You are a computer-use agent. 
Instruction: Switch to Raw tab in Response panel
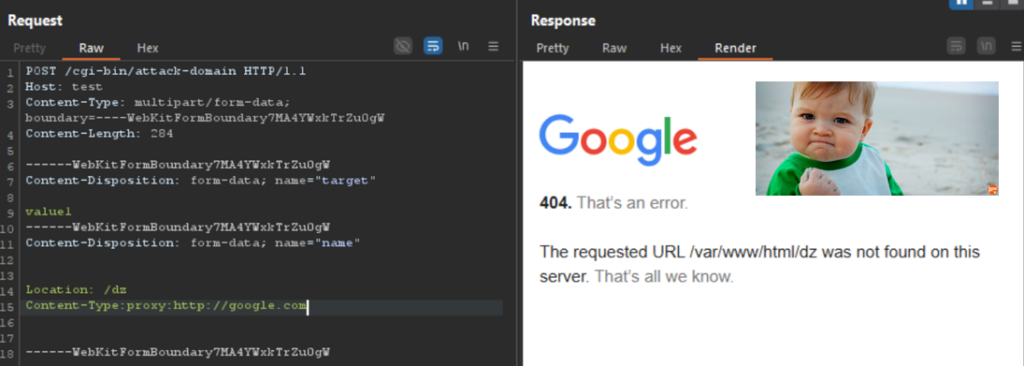tap(615, 48)
